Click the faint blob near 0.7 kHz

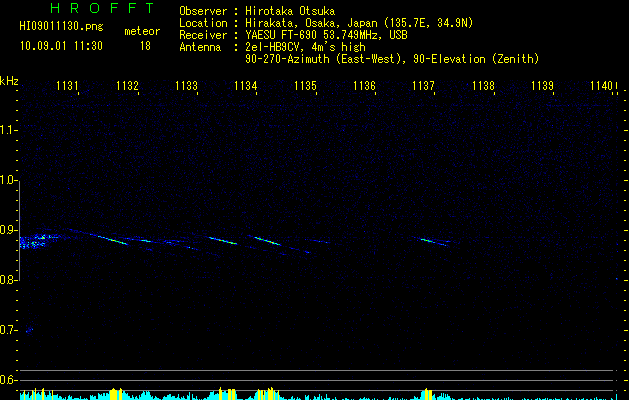click(29, 331)
